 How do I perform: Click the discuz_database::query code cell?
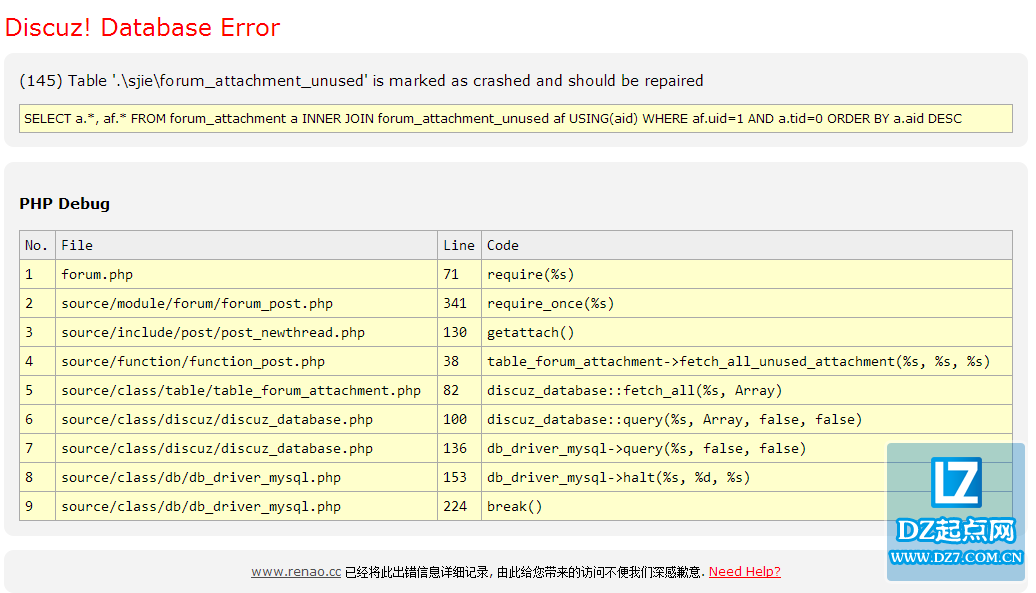(x=747, y=419)
